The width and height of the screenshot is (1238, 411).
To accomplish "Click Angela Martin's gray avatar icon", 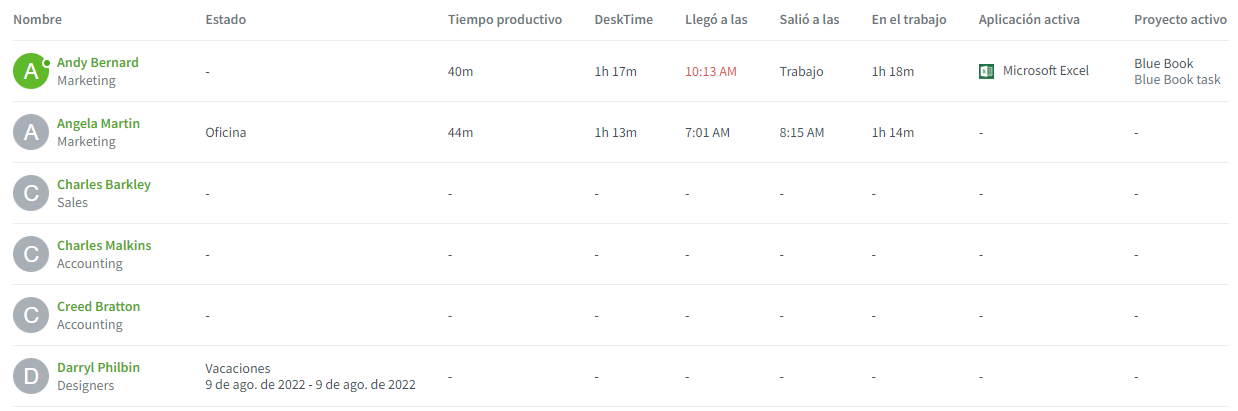I will [x=31, y=132].
